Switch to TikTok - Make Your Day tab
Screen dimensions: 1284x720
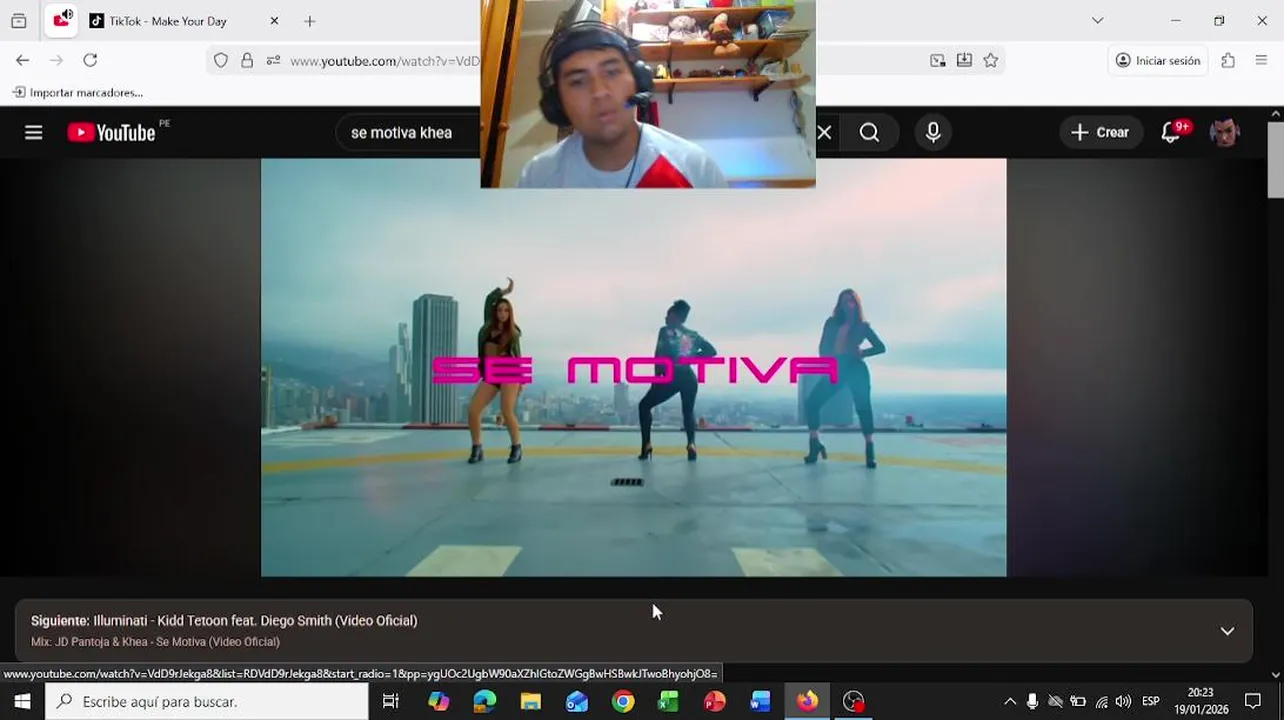[x=168, y=21]
